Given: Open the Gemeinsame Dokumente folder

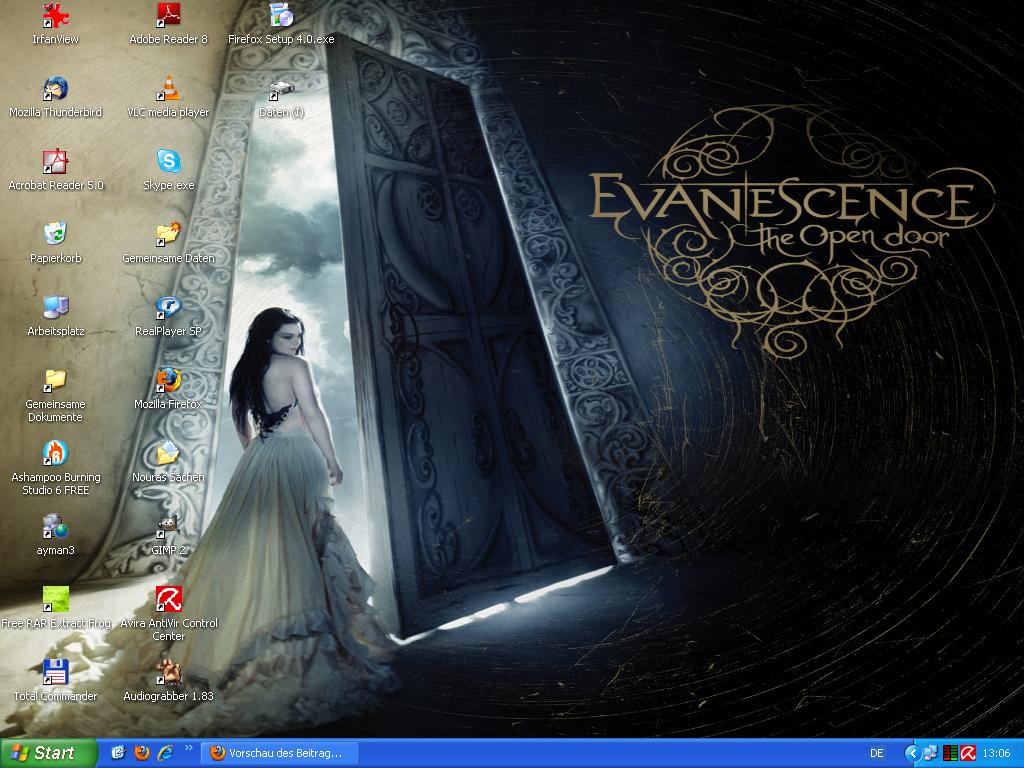Looking at the screenshot, I should [x=56, y=381].
